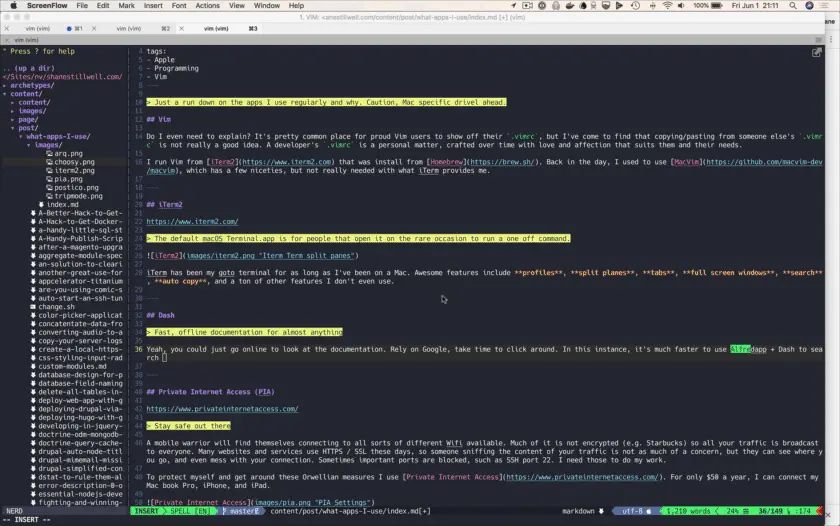Open the Time Machine menu bar icon

[x=635, y=5]
